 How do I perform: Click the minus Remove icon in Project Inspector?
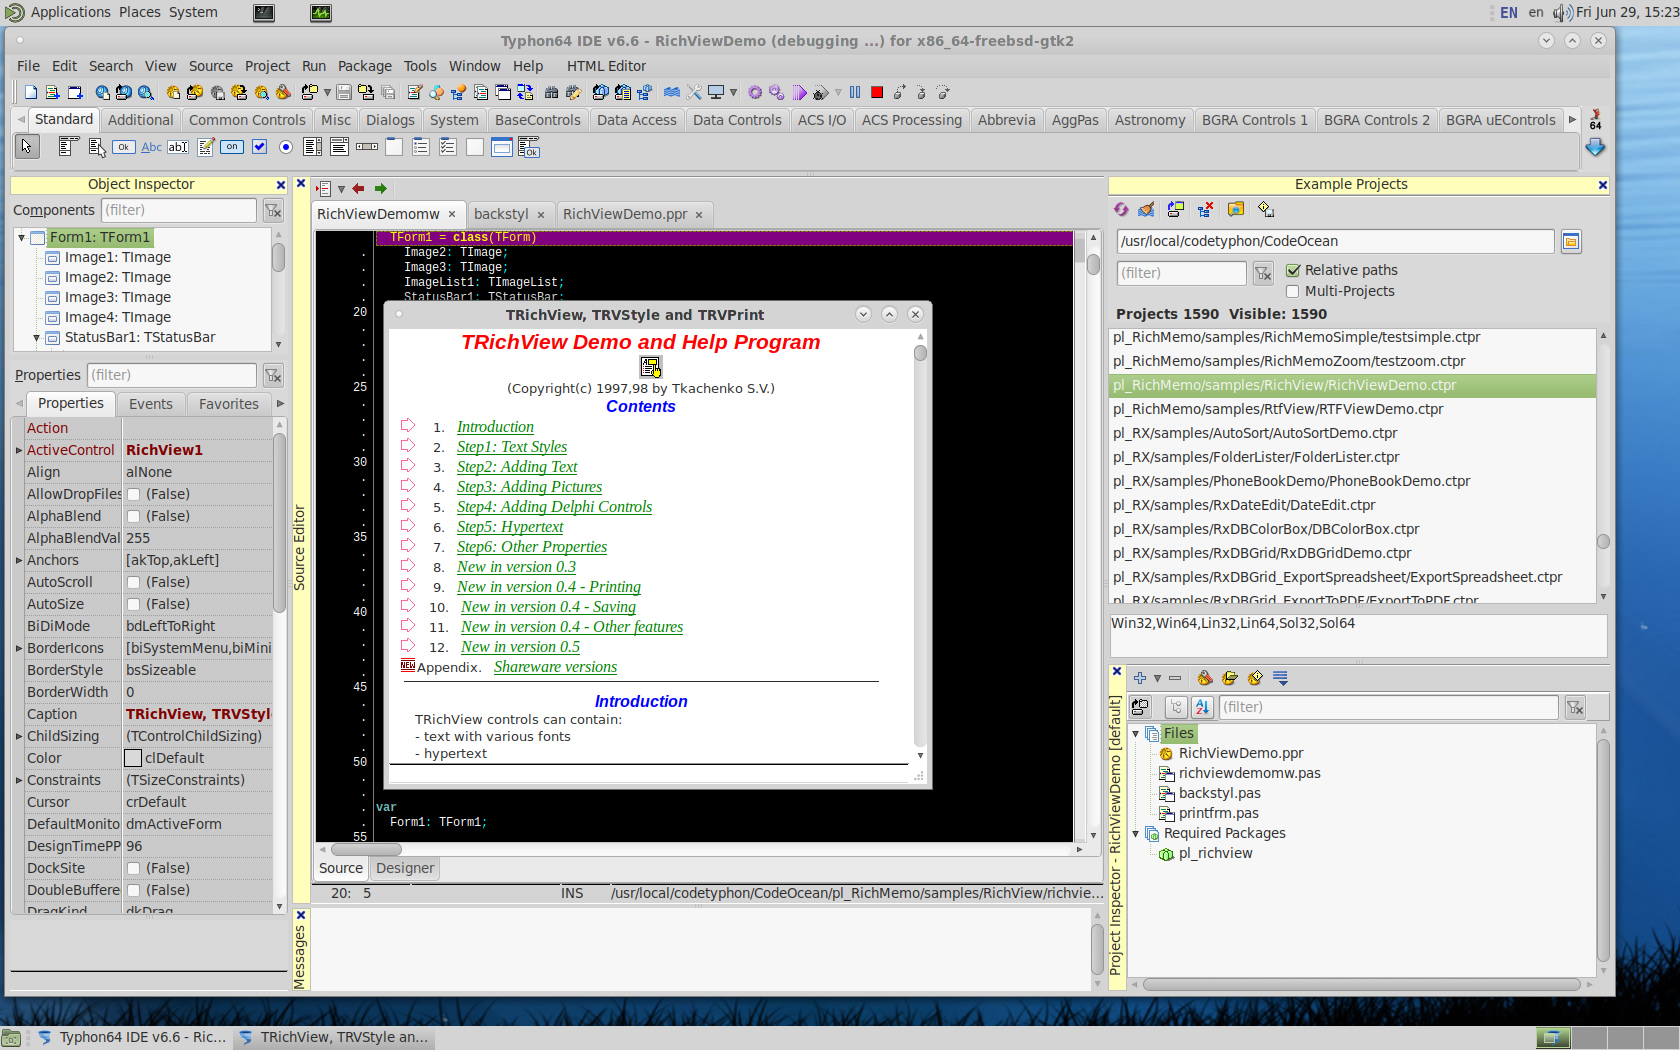tap(1175, 678)
